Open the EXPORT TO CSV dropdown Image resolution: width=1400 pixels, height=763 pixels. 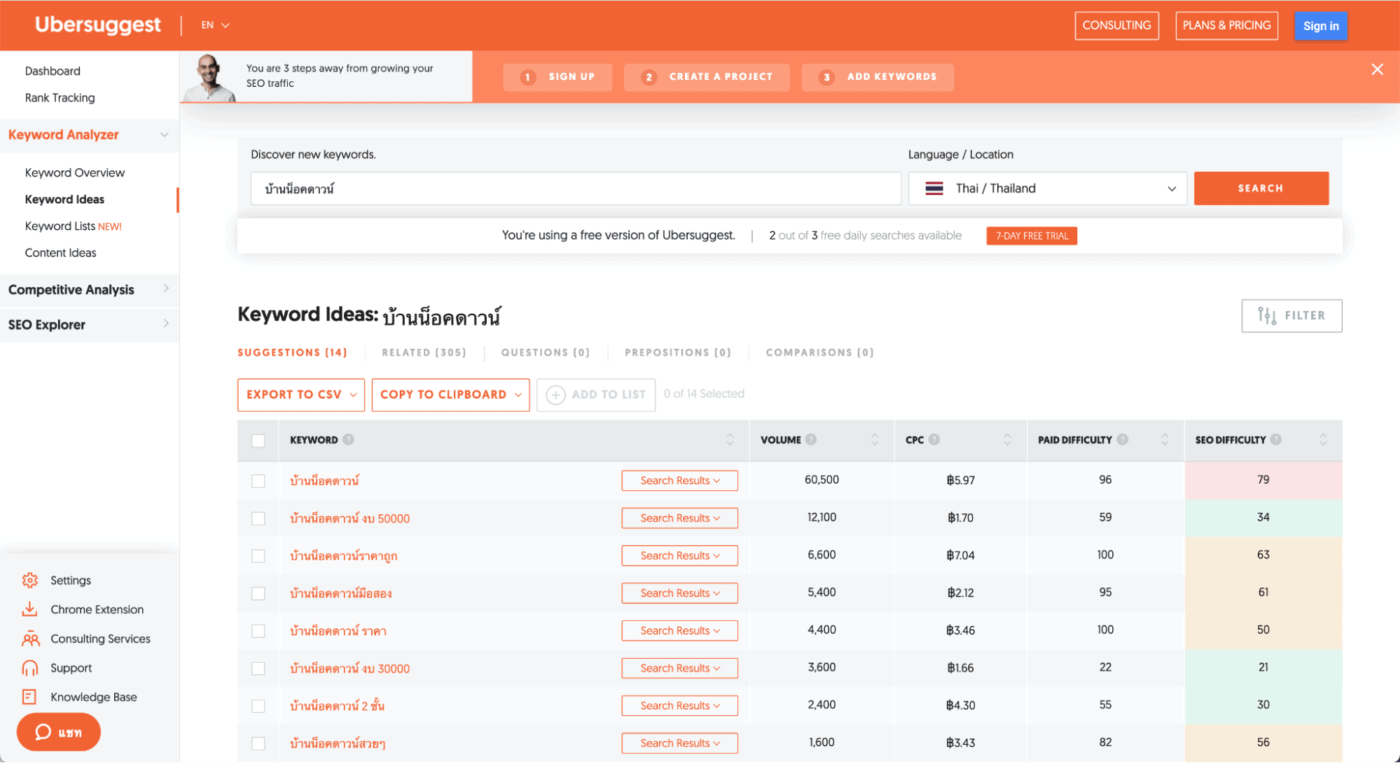coord(301,395)
